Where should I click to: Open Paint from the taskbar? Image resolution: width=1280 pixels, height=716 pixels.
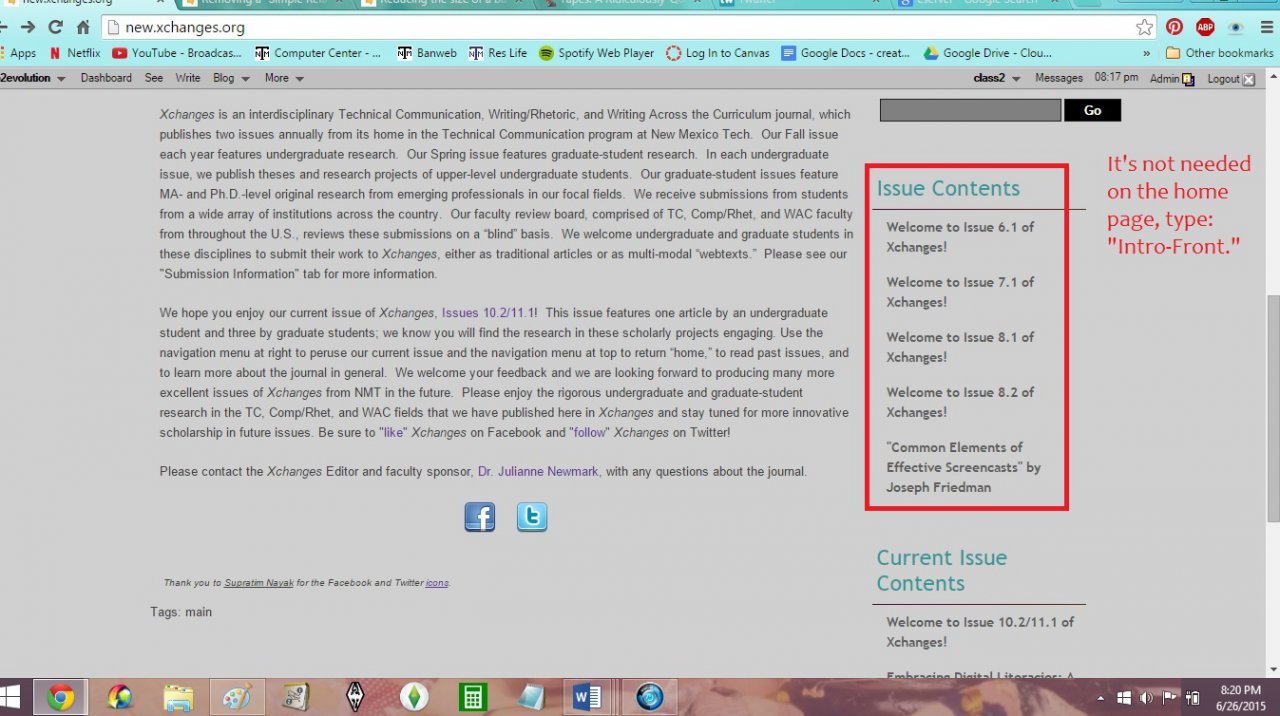pyautogui.click(x=237, y=697)
